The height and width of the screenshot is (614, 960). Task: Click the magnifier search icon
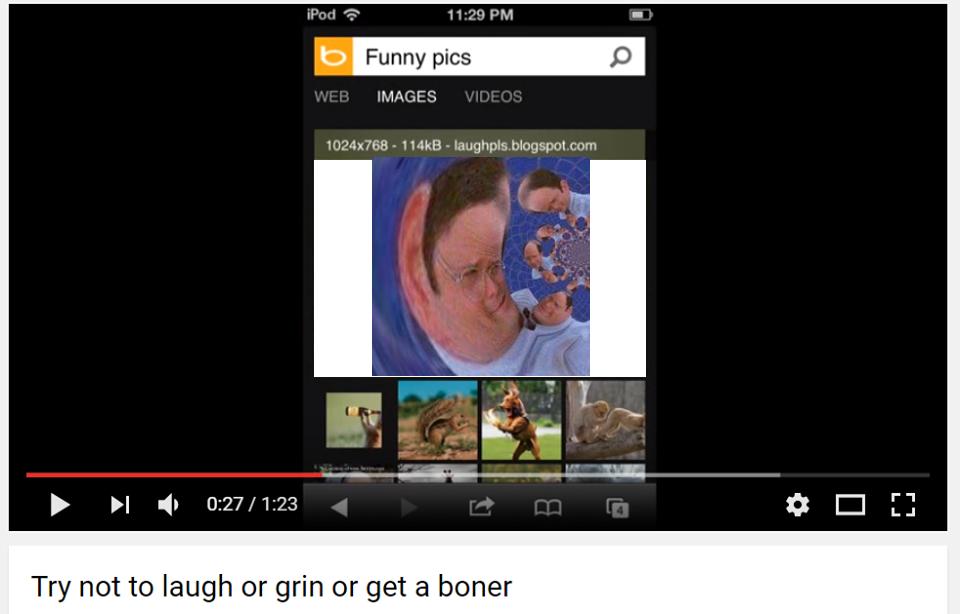click(x=621, y=57)
